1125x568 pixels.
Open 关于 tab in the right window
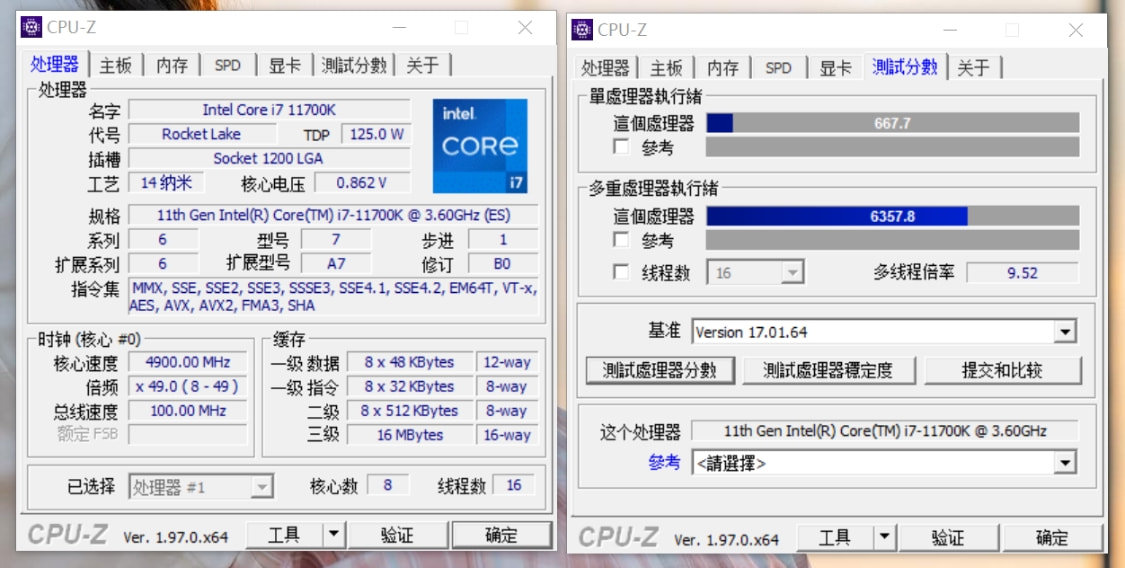(x=974, y=68)
